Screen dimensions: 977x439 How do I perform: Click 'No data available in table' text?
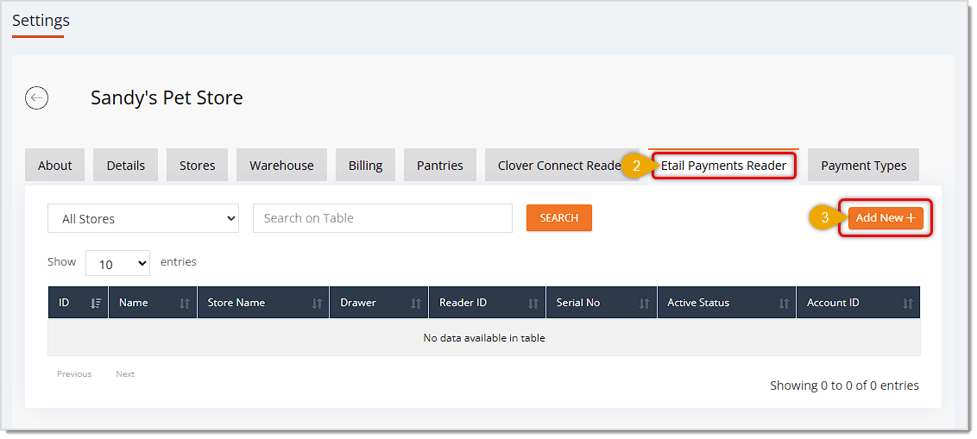[484, 338]
